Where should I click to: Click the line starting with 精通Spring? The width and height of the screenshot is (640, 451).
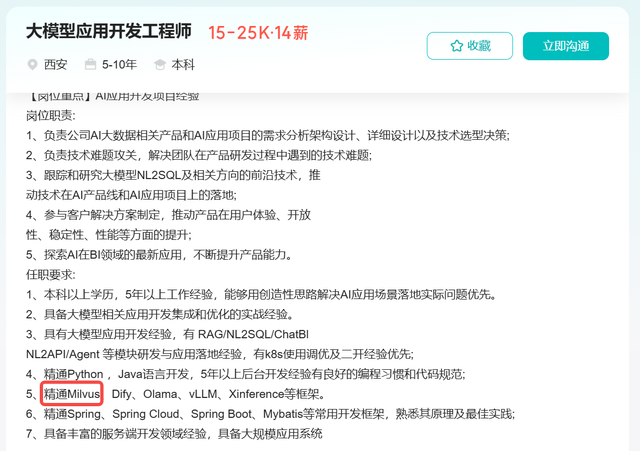pyautogui.click(x=270, y=414)
